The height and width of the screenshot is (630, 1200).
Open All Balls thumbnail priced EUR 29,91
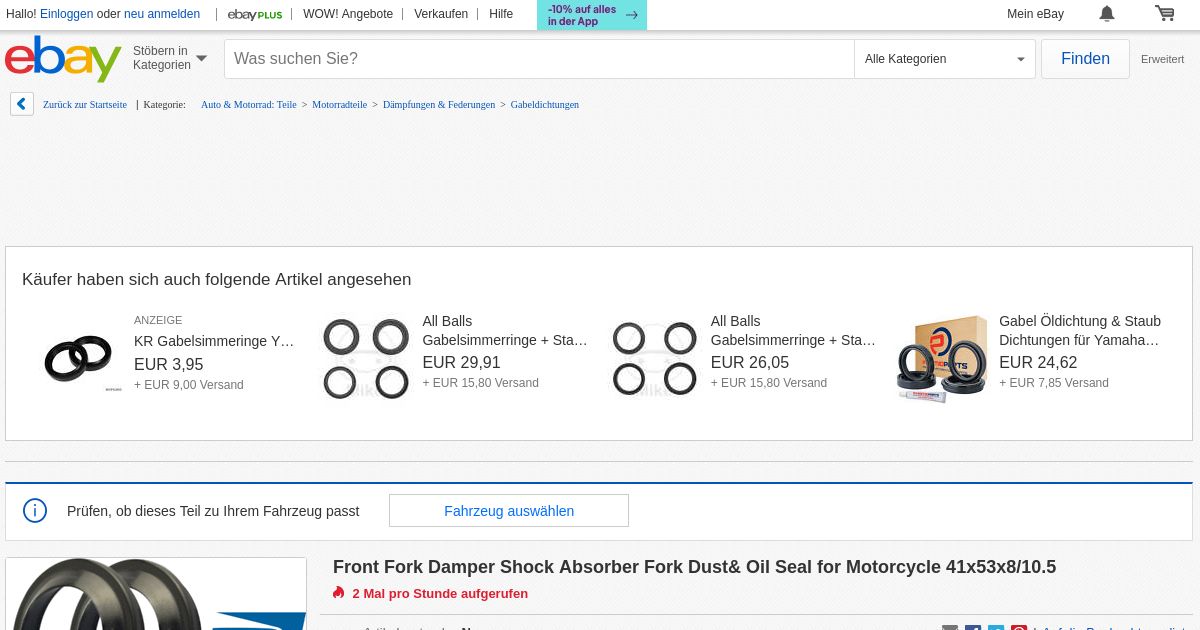pyautogui.click(x=366, y=359)
